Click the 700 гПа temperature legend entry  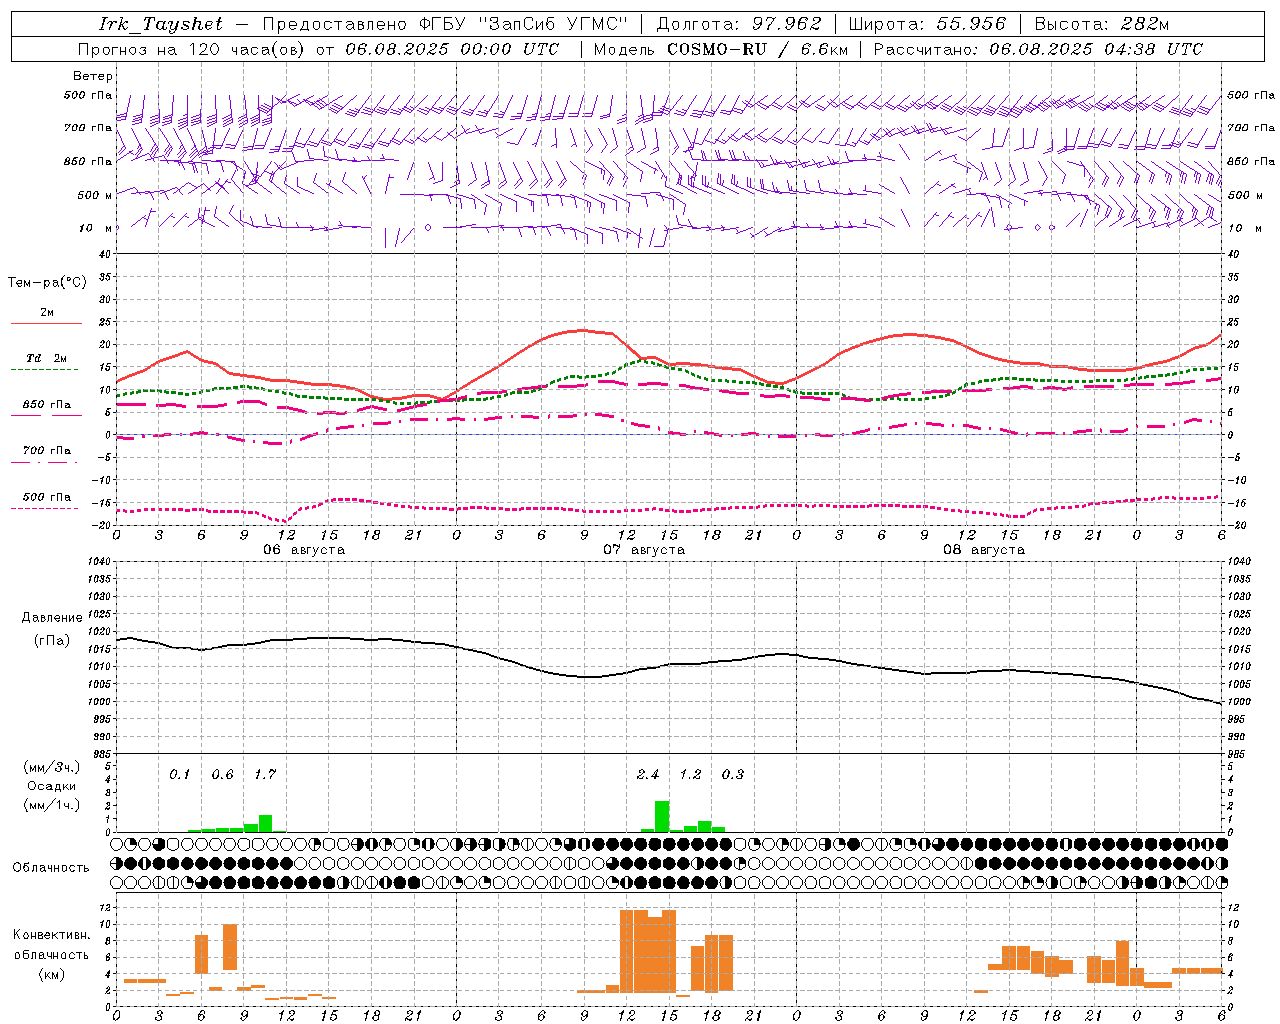(x=46, y=451)
